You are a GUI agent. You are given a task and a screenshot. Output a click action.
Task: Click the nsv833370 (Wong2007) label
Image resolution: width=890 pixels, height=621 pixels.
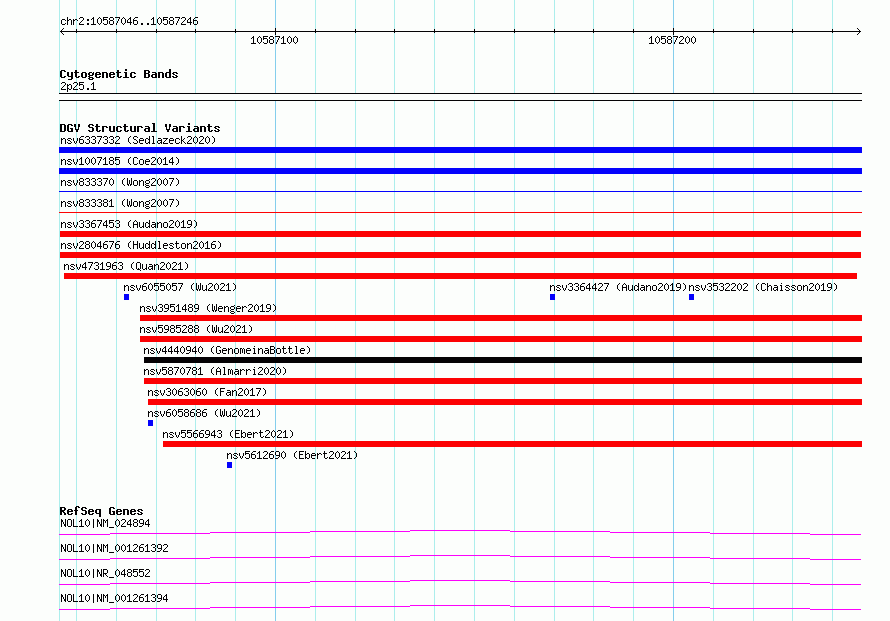tap(120, 182)
